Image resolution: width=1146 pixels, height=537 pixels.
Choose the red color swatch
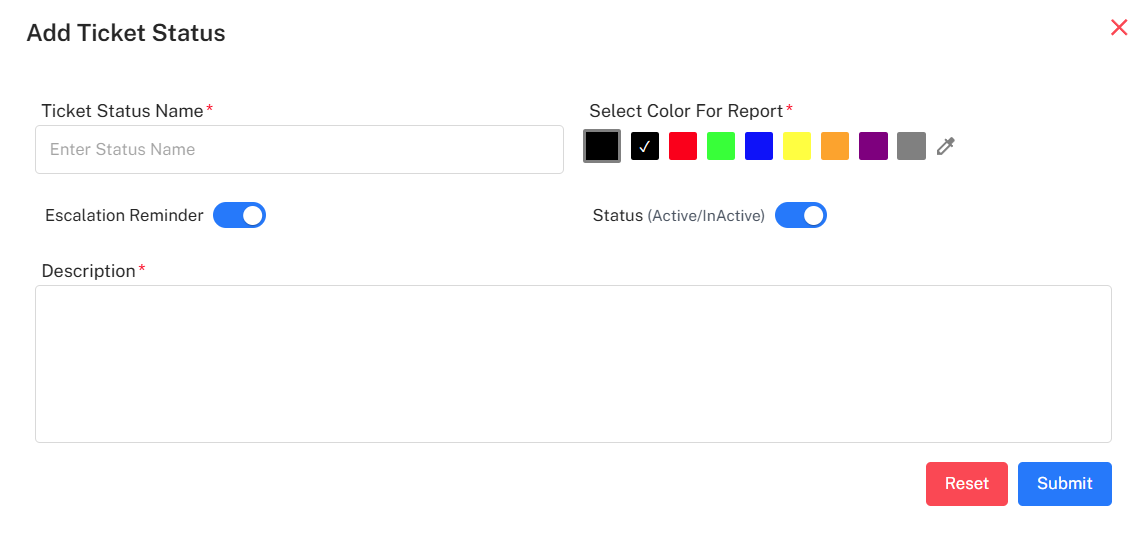point(683,146)
